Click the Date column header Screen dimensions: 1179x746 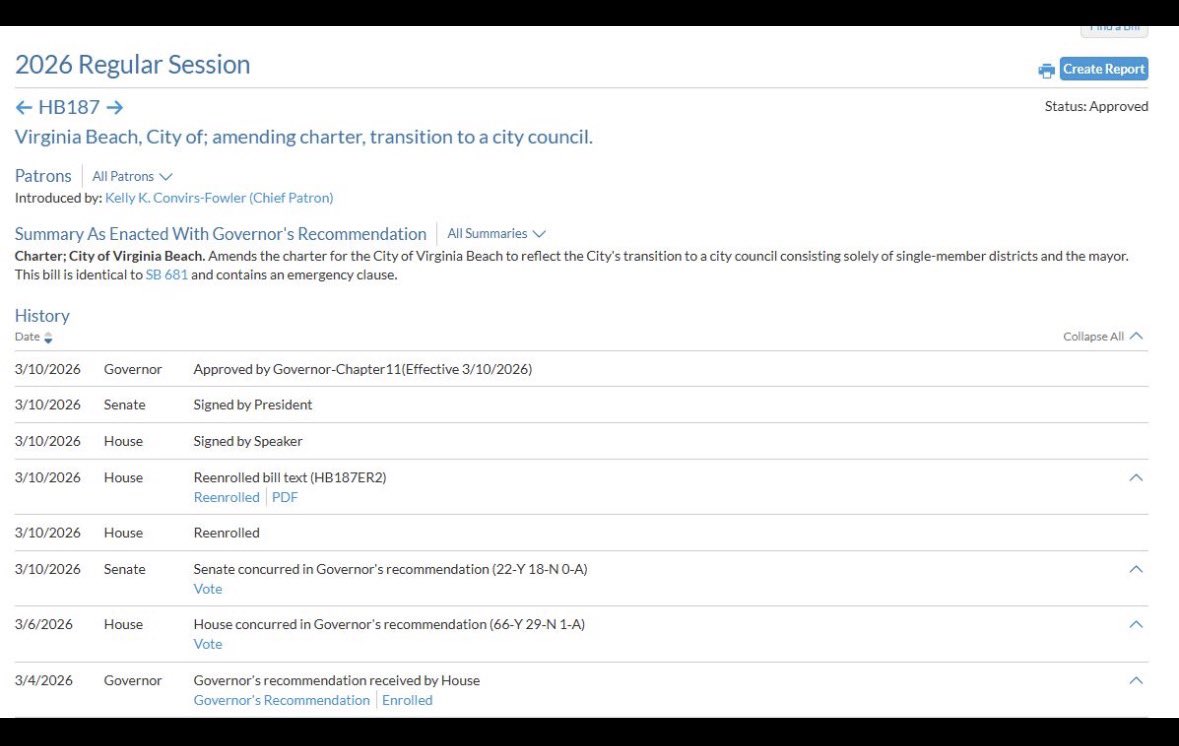tap(27, 337)
